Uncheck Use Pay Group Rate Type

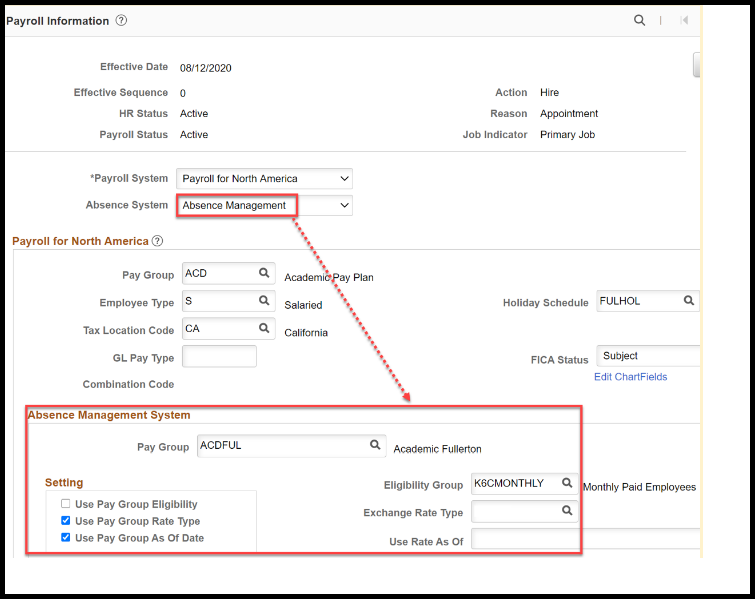pos(65,521)
